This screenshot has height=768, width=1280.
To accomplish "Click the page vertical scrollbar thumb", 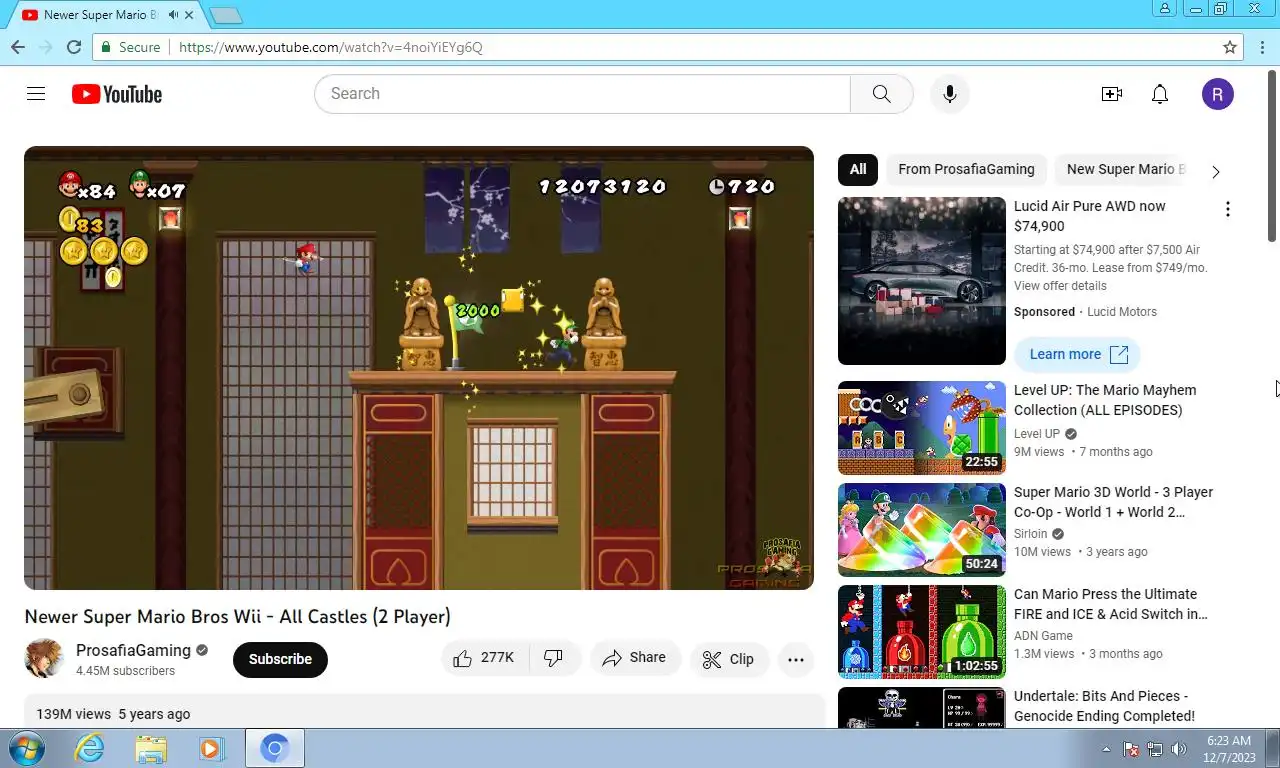I will [x=1272, y=154].
